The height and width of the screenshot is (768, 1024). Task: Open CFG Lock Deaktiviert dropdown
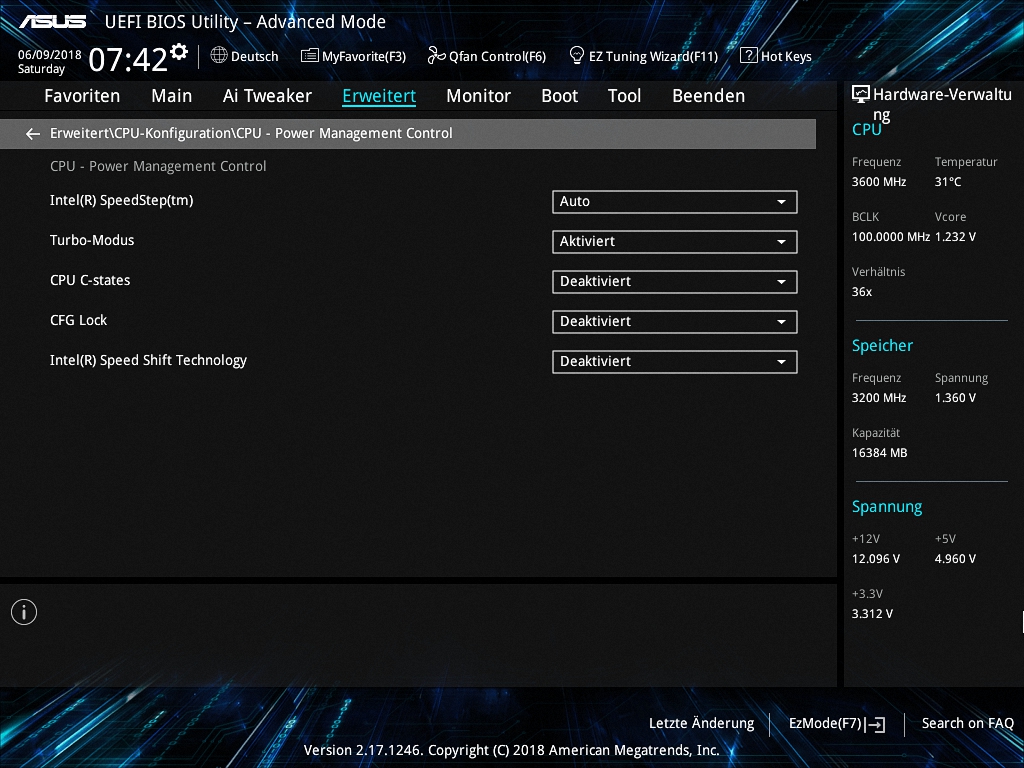point(675,321)
